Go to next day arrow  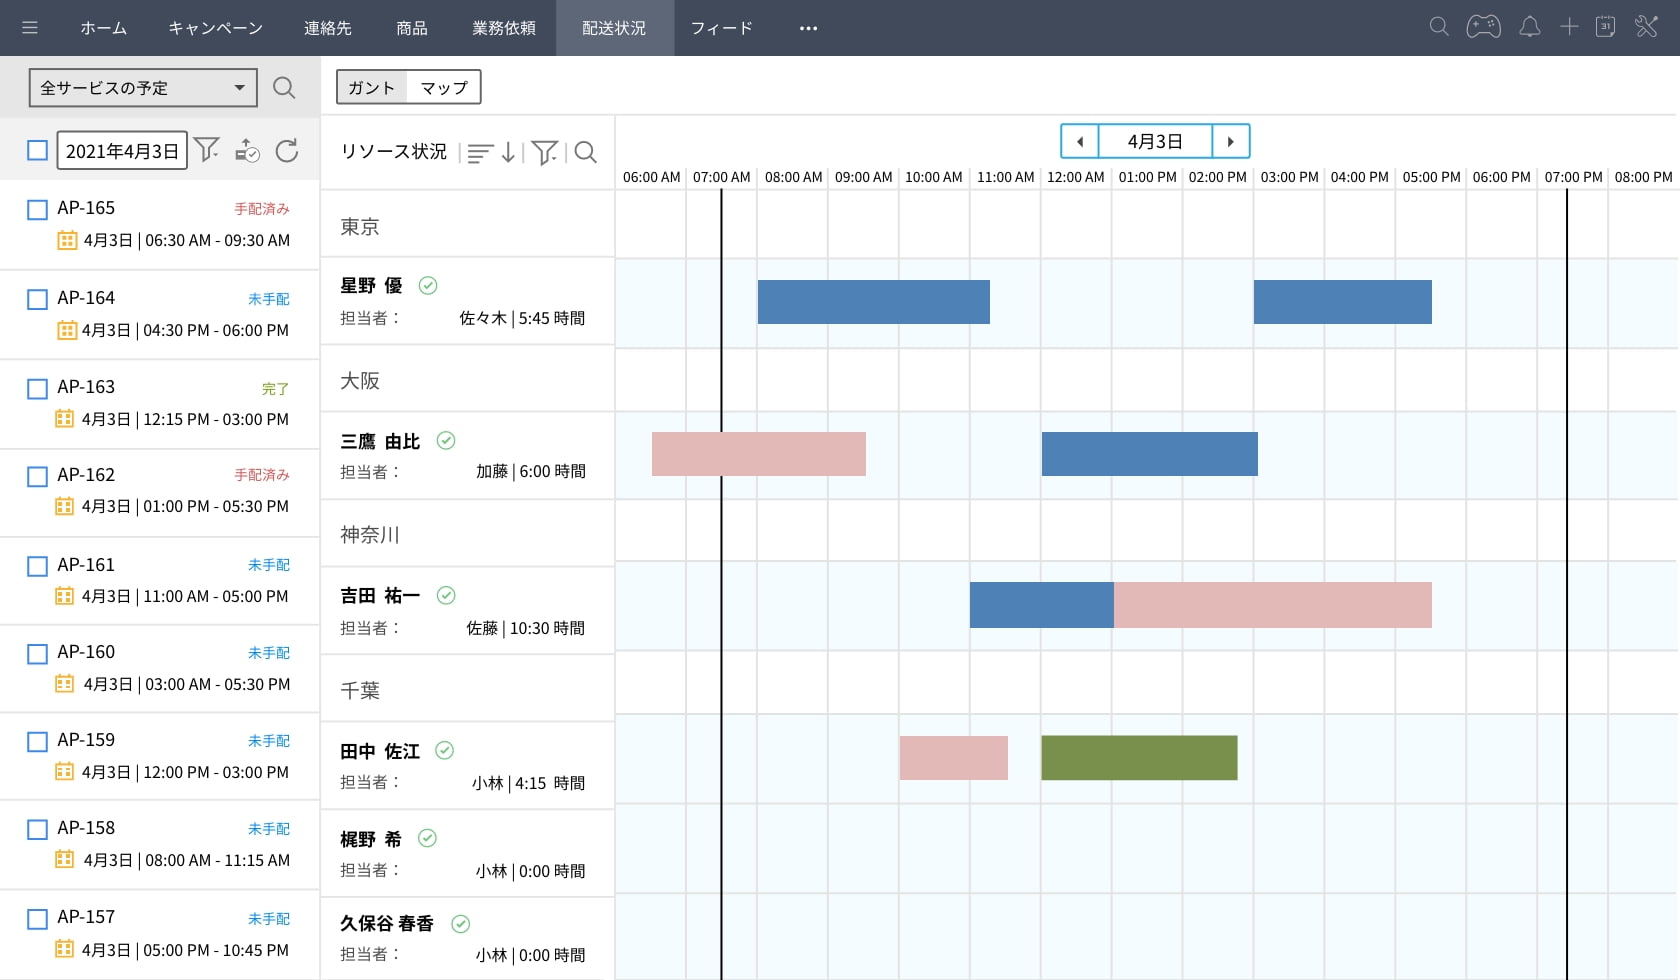click(1230, 142)
